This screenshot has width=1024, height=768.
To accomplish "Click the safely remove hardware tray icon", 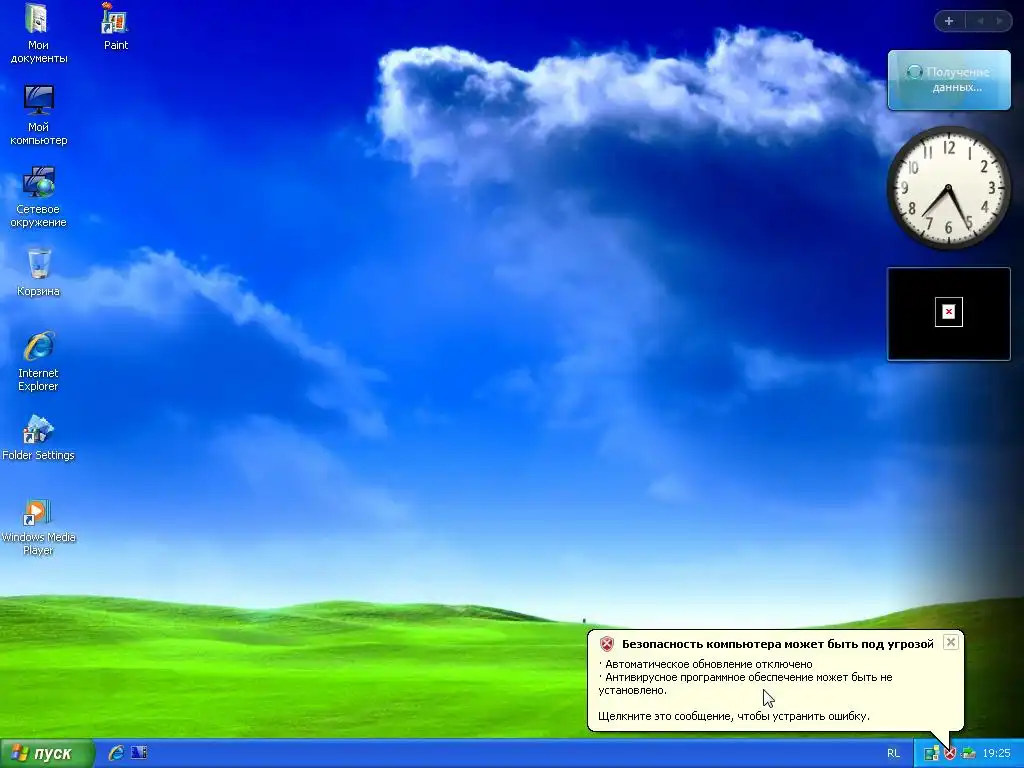I will [968, 754].
